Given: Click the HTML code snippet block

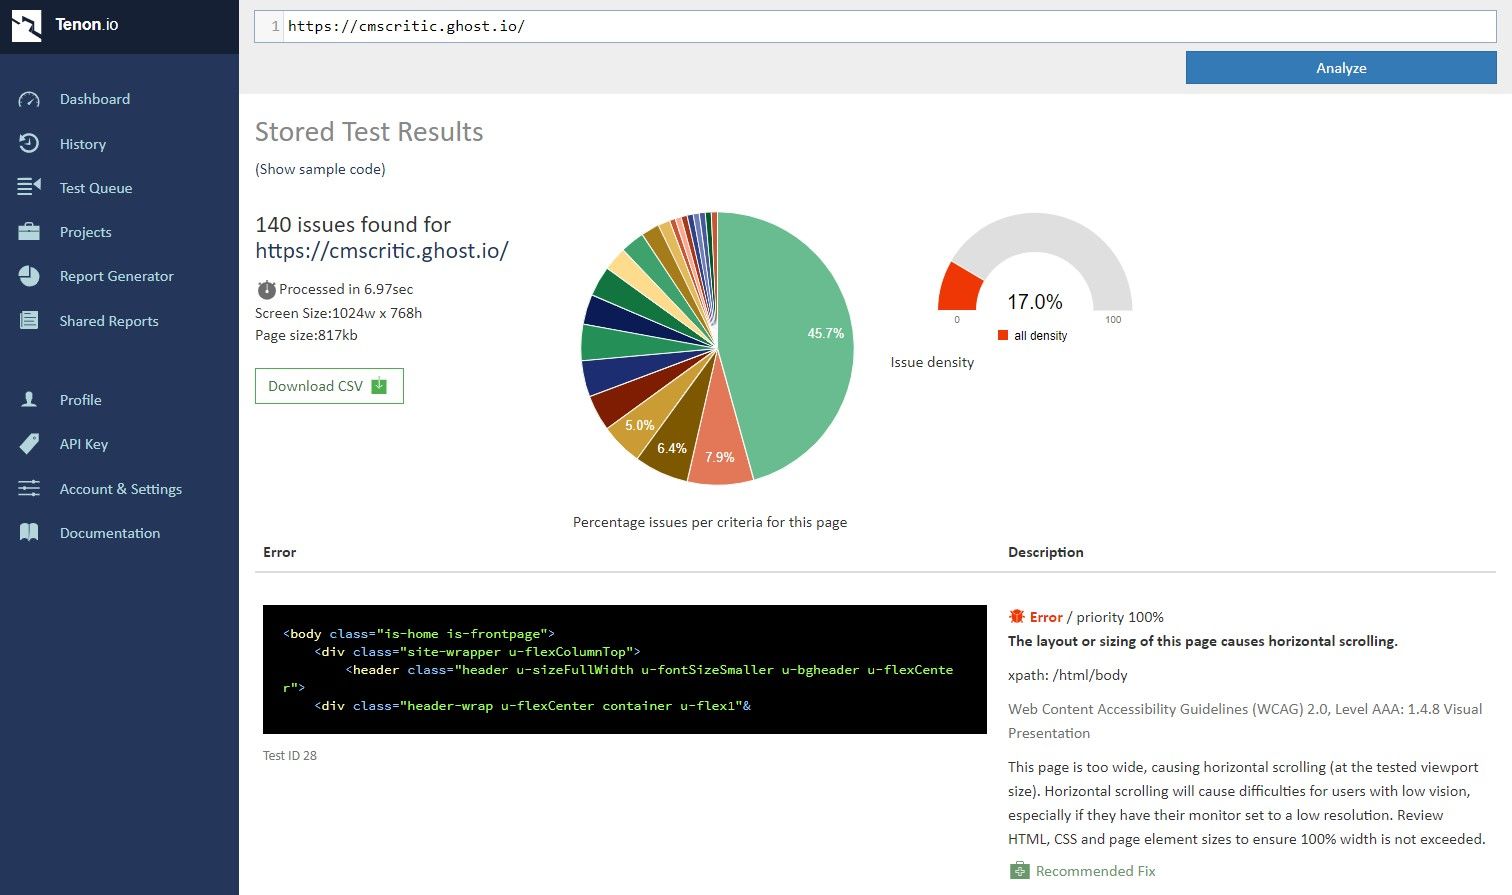Looking at the screenshot, I should pyautogui.click(x=625, y=669).
